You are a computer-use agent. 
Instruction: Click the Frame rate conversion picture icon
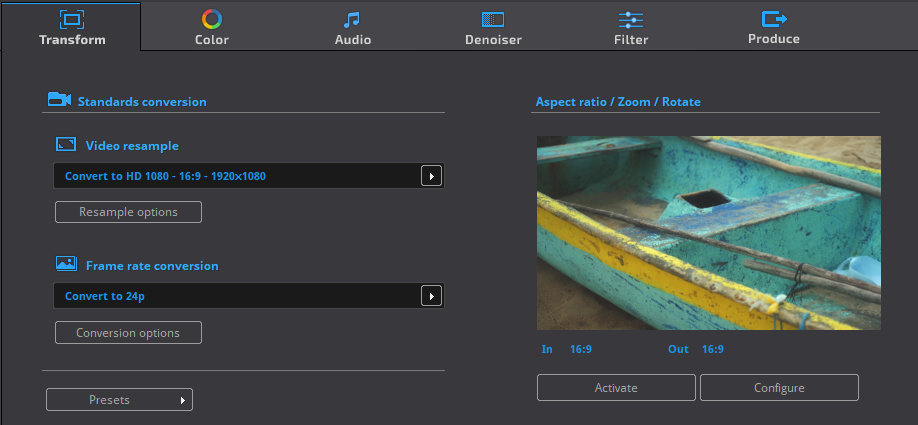[x=66, y=263]
